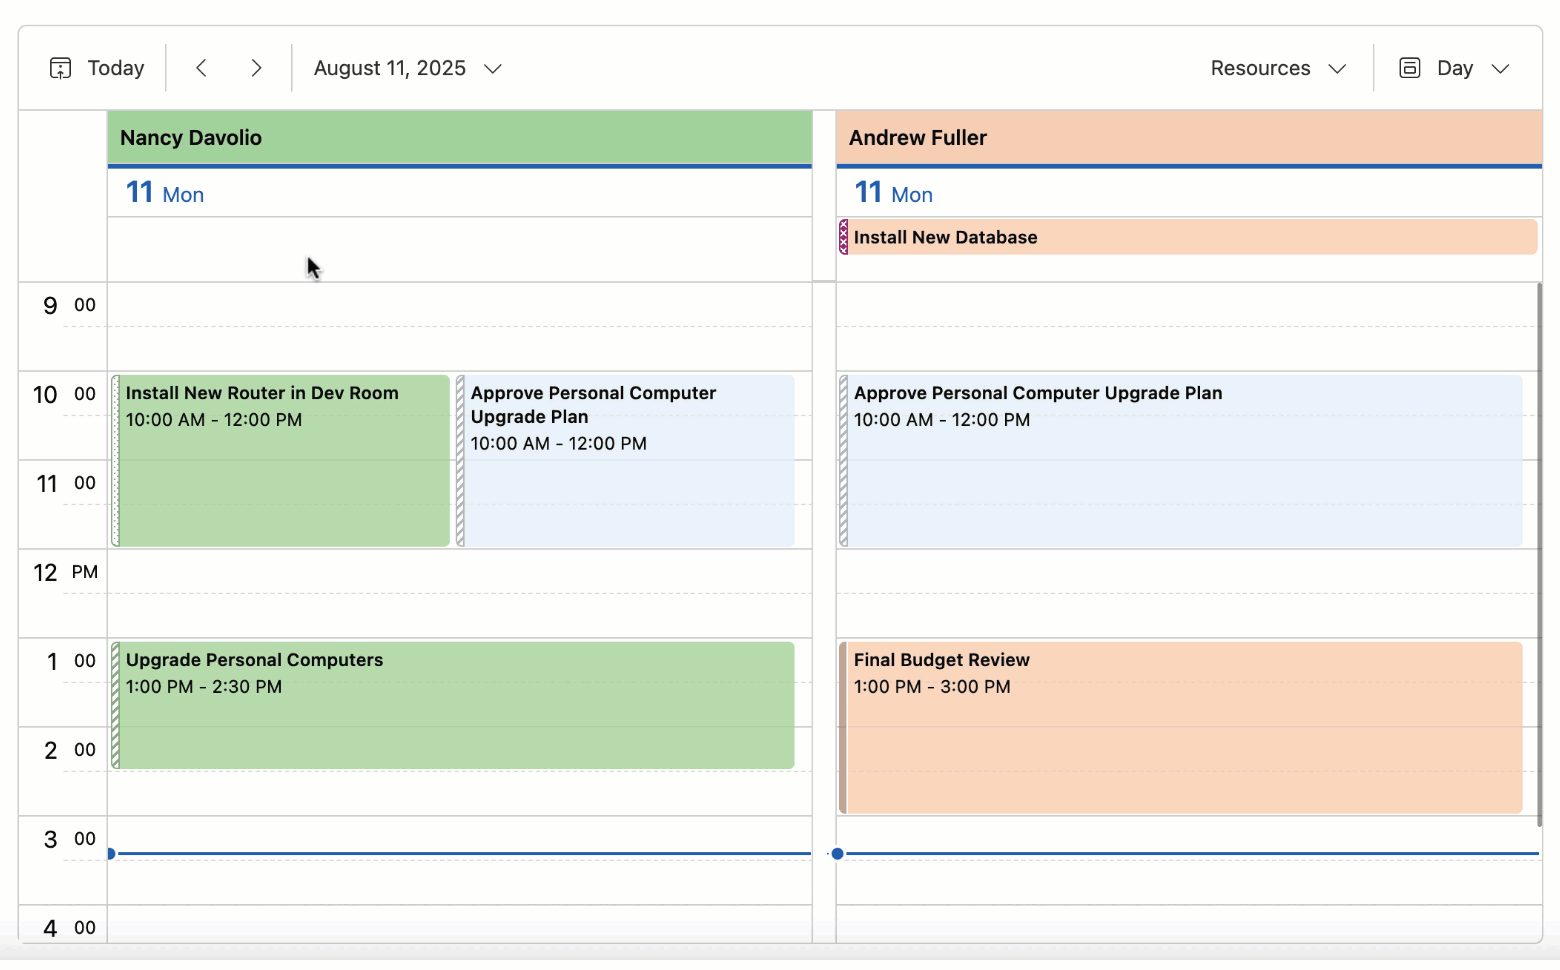Open the Resources dropdown
The height and width of the screenshot is (970, 1560).
click(1277, 67)
